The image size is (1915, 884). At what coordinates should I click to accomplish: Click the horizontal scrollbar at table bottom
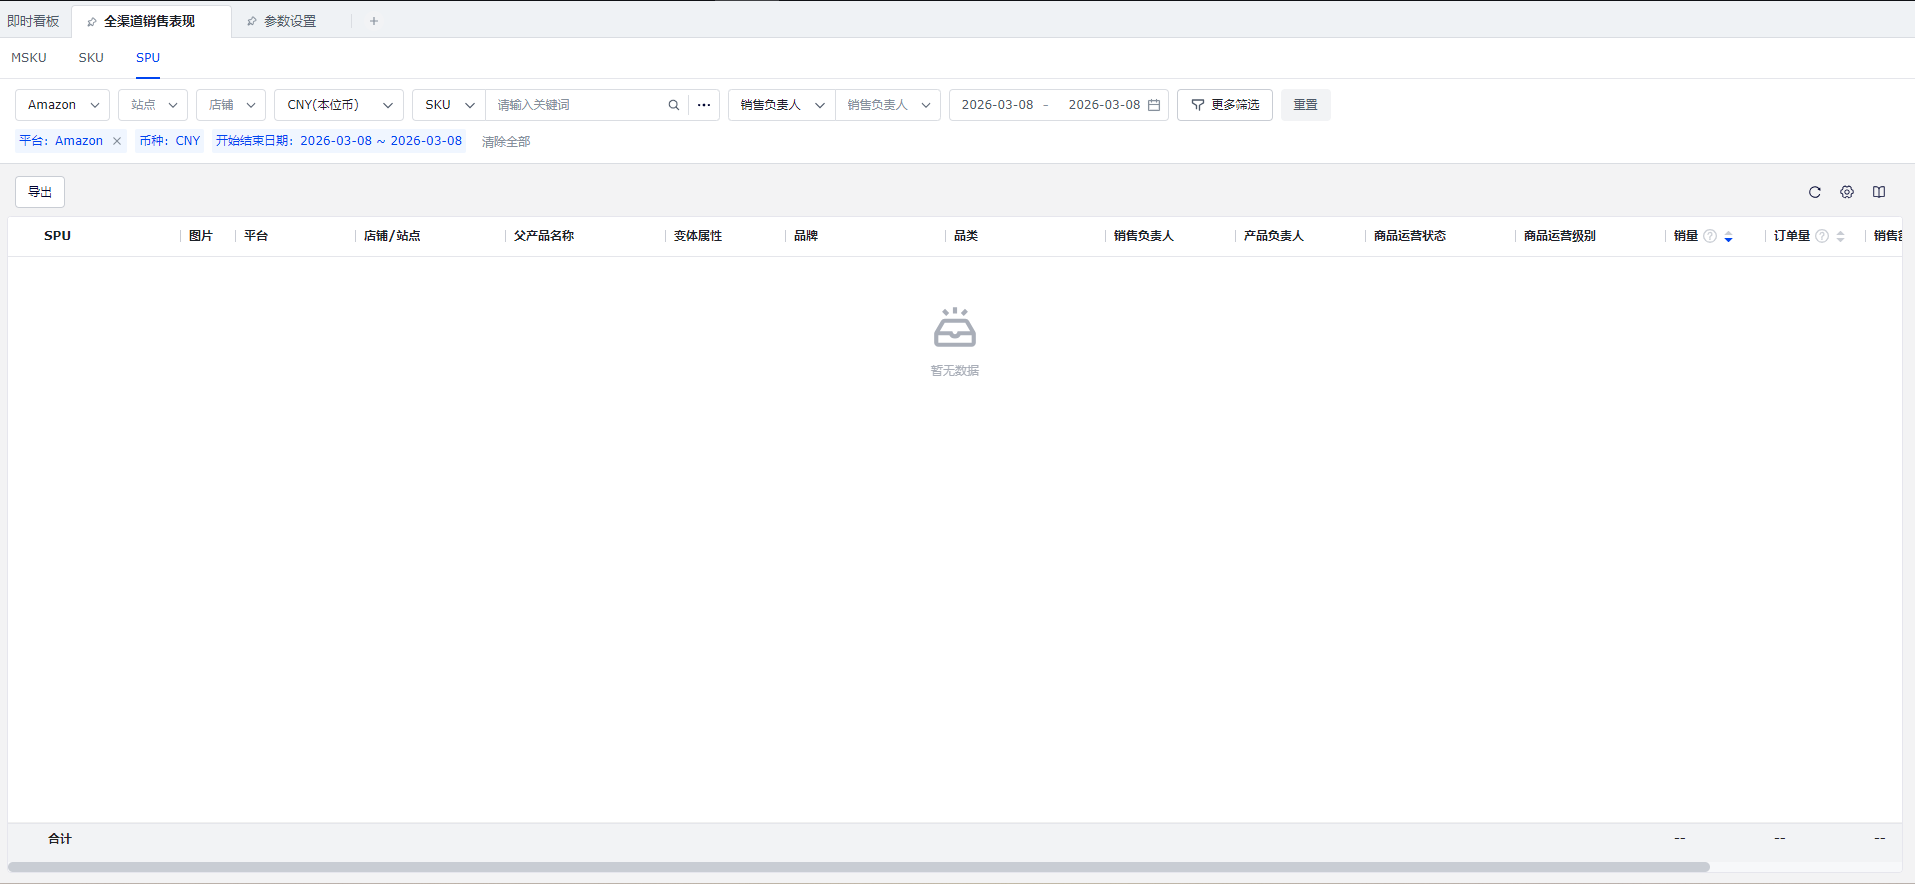[x=858, y=867]
